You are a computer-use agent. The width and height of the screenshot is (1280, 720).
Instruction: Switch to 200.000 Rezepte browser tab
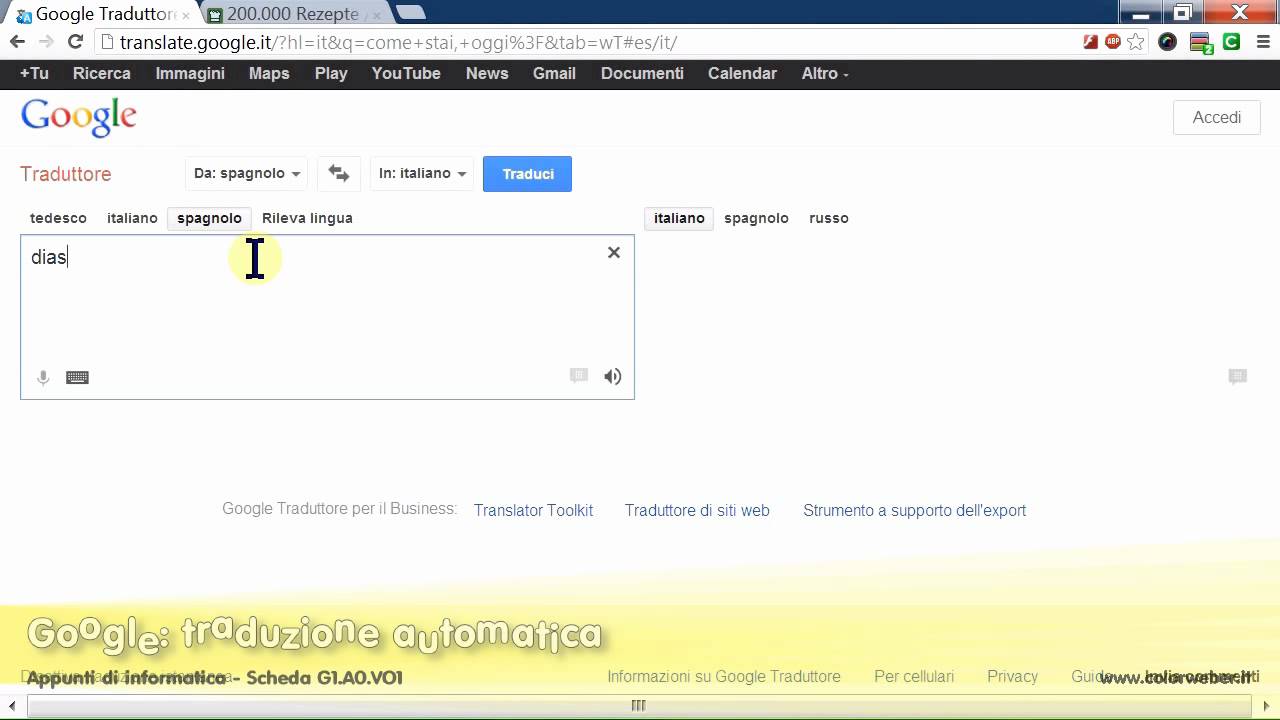292,14
